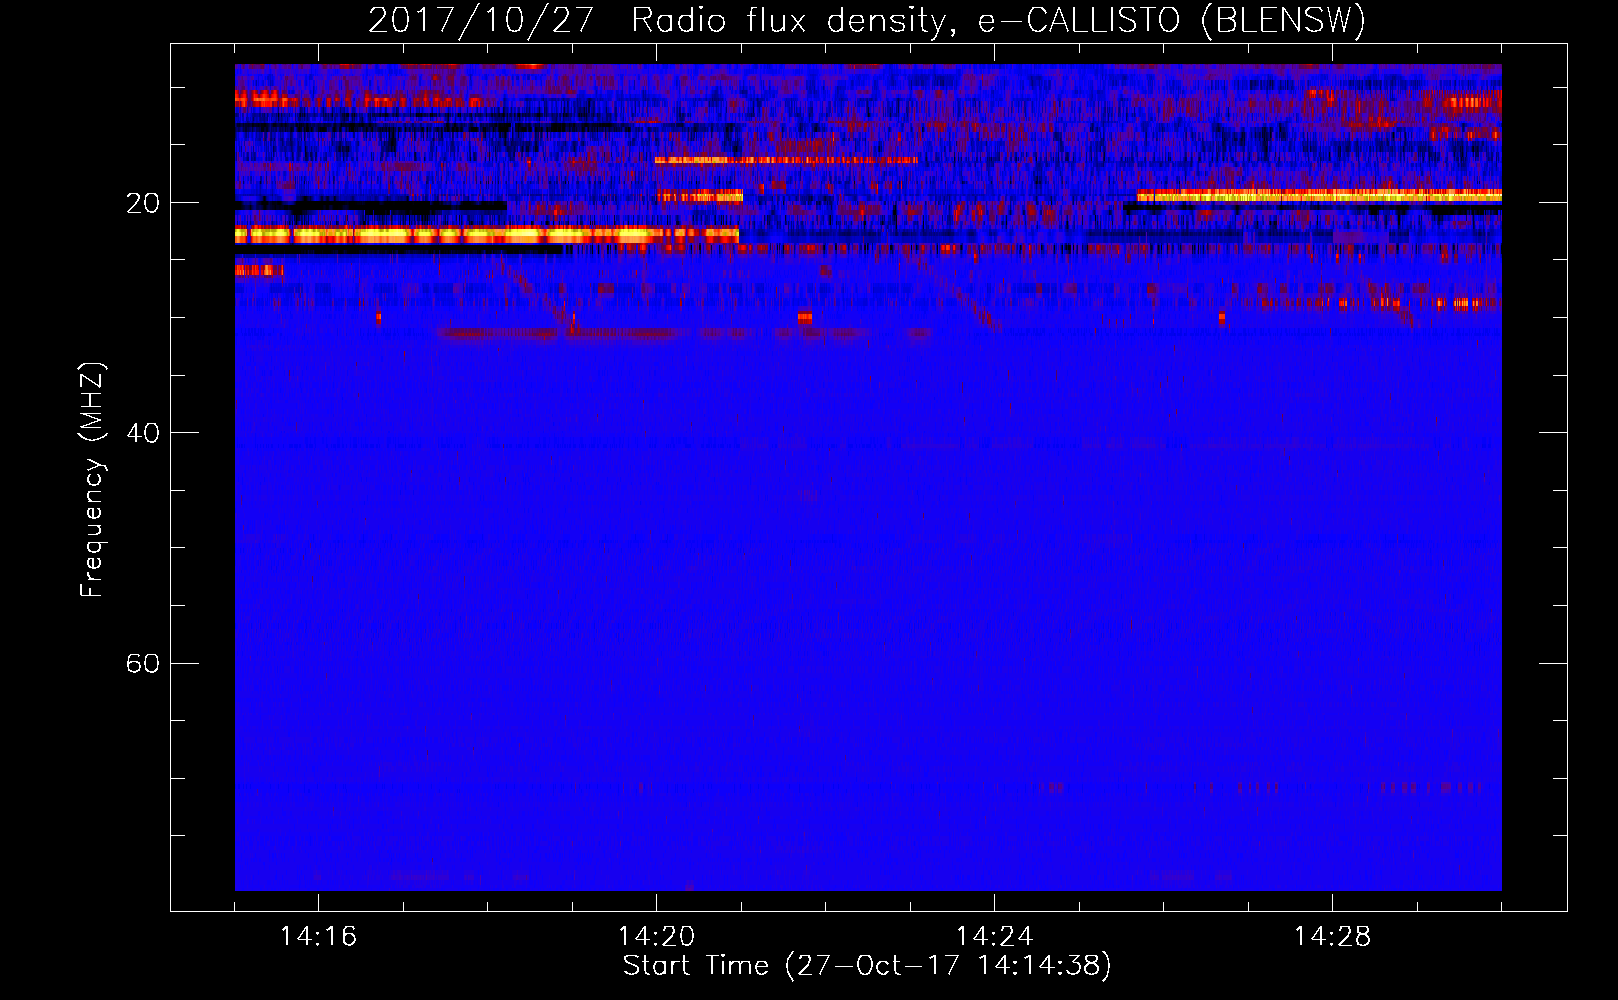
Task: Click the 20 MHz frequency tick label
Action: 142,203
